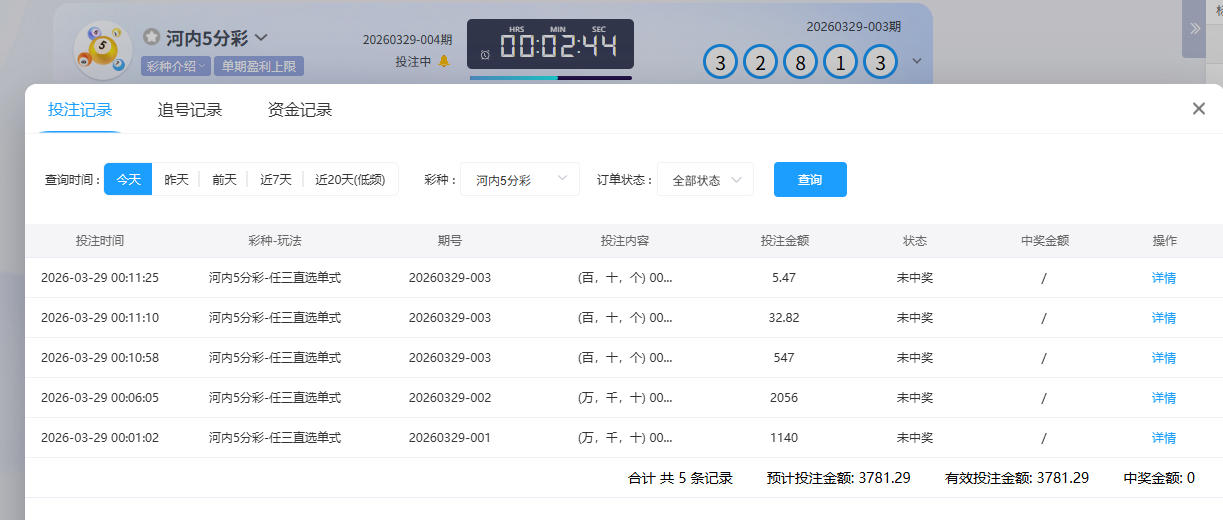This screenshot has height=520, width=1223.
Task: Open the 彩种 dropdown showing 河内5分彩
Action: tap(519, 180)
